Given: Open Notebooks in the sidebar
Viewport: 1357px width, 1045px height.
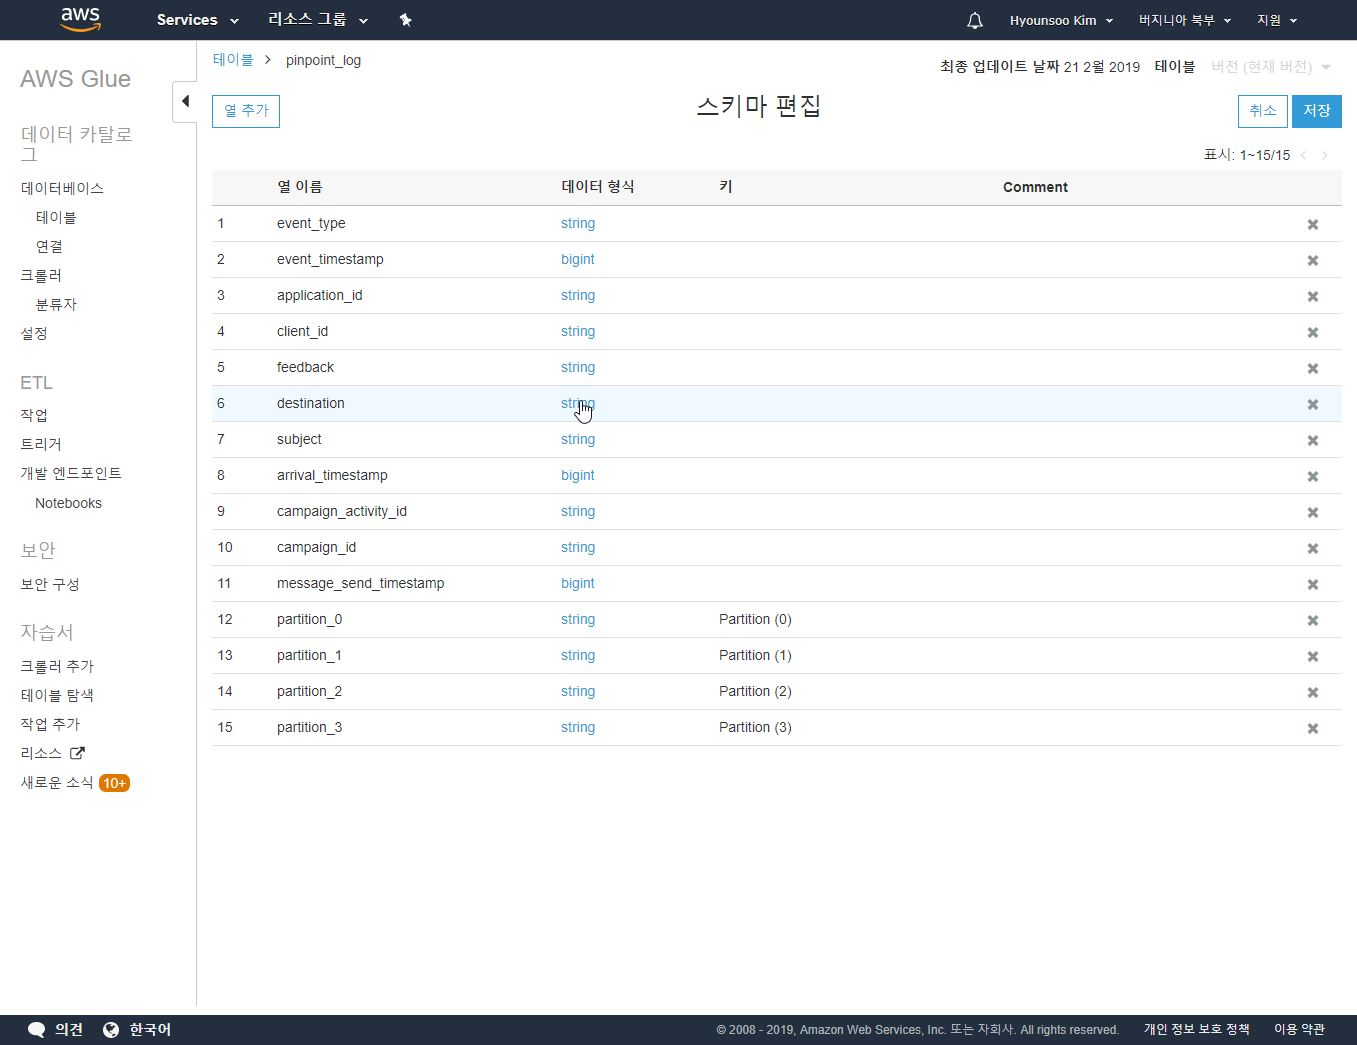Looking at the screenshot, I should pos(68,503).
